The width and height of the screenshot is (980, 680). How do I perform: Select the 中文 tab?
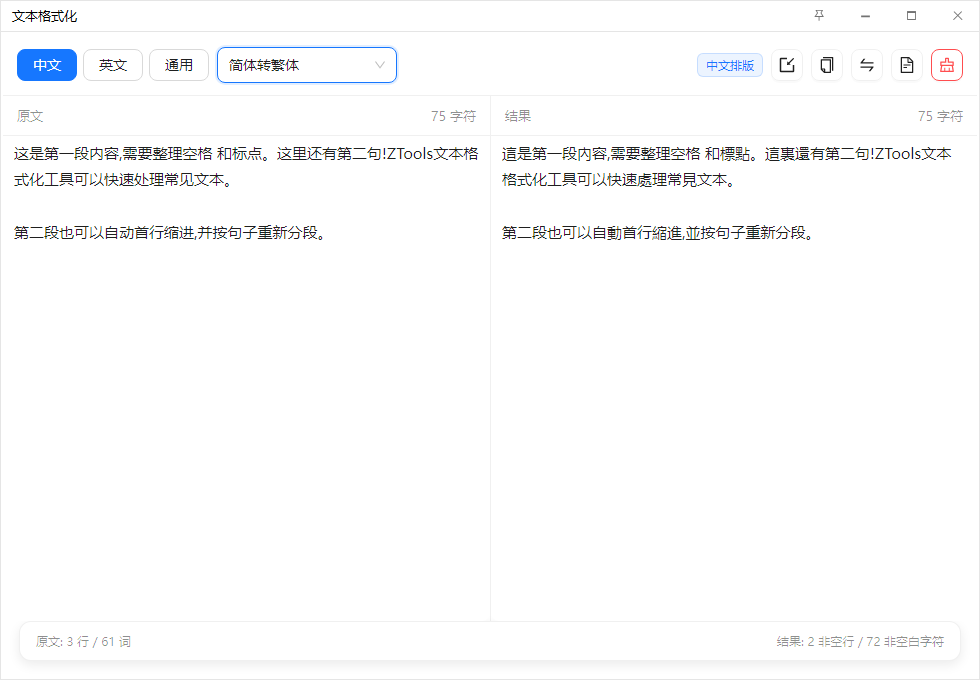pyautogui.click(x=47, y=65)
